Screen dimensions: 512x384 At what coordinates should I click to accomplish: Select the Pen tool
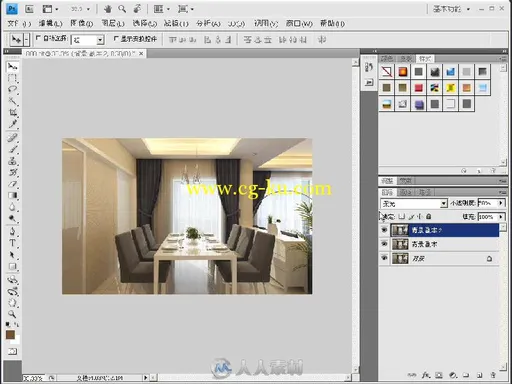coord(12,231)
